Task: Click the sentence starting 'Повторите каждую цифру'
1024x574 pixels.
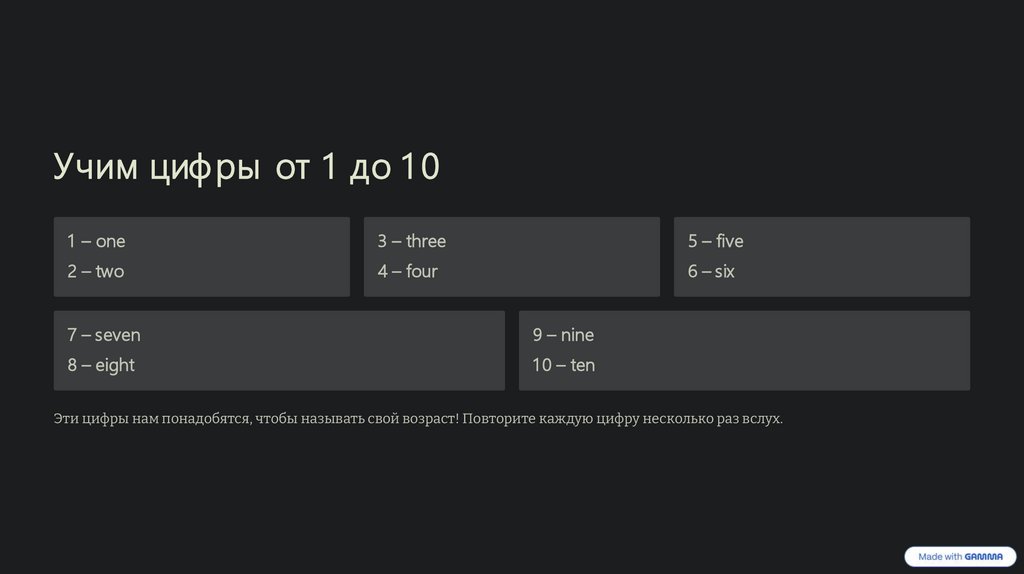Action: tap(622, 419)
